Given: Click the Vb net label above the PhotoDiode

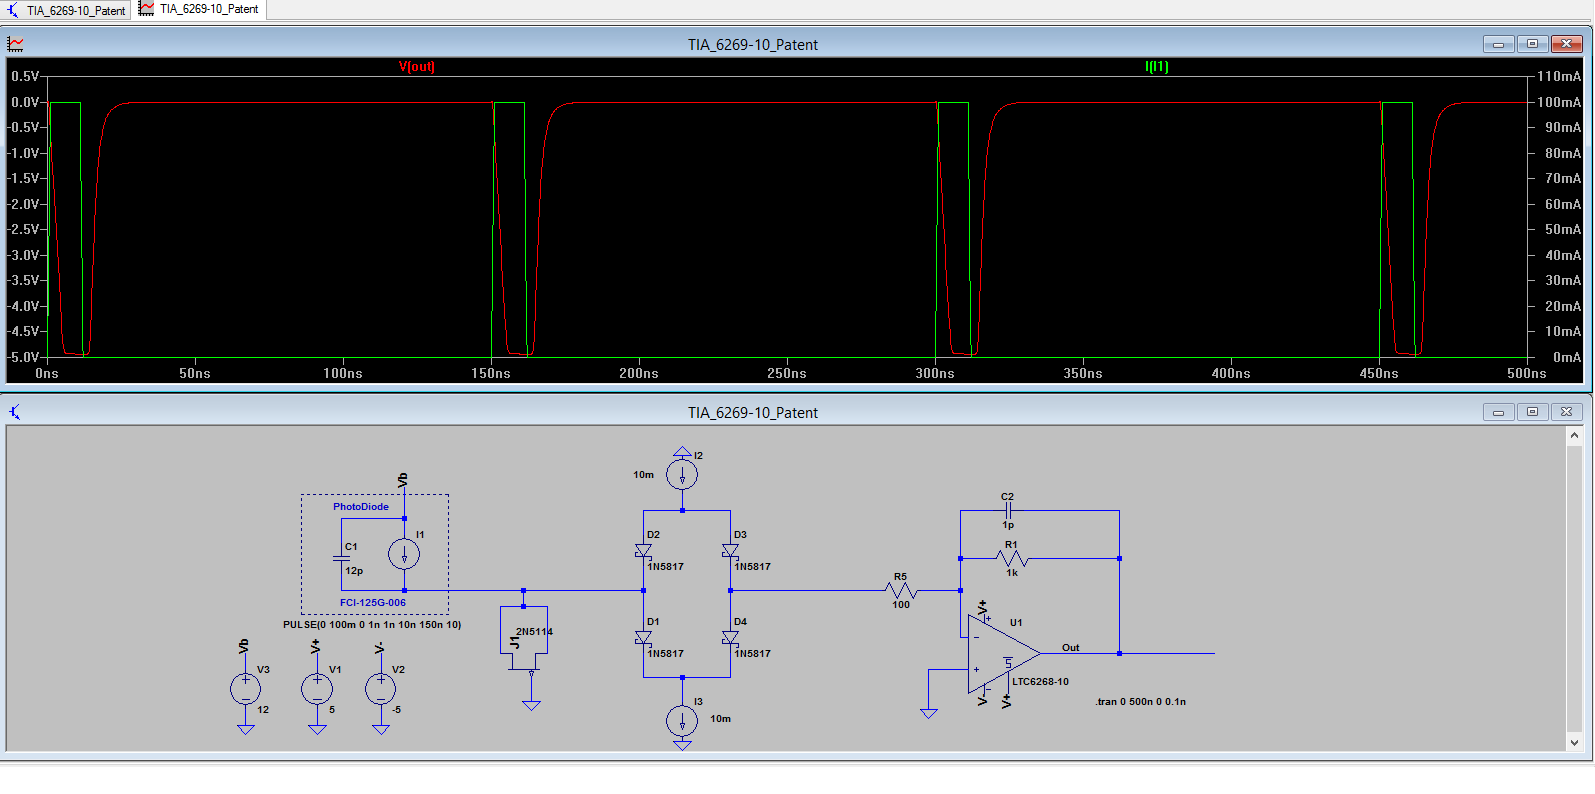Looking at the screenshot, I should pyautogui.click(x=403, y=480).
